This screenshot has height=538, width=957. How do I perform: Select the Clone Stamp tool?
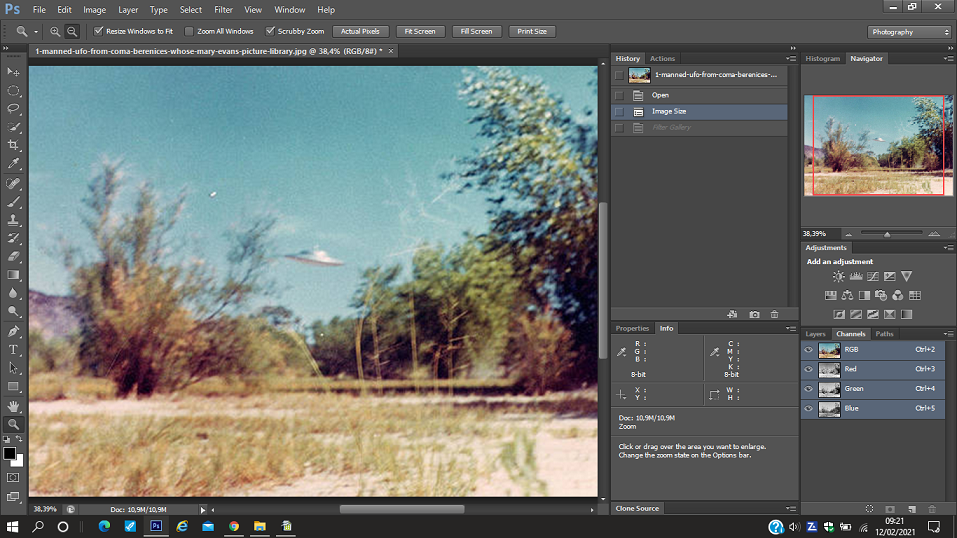[14, 220]
